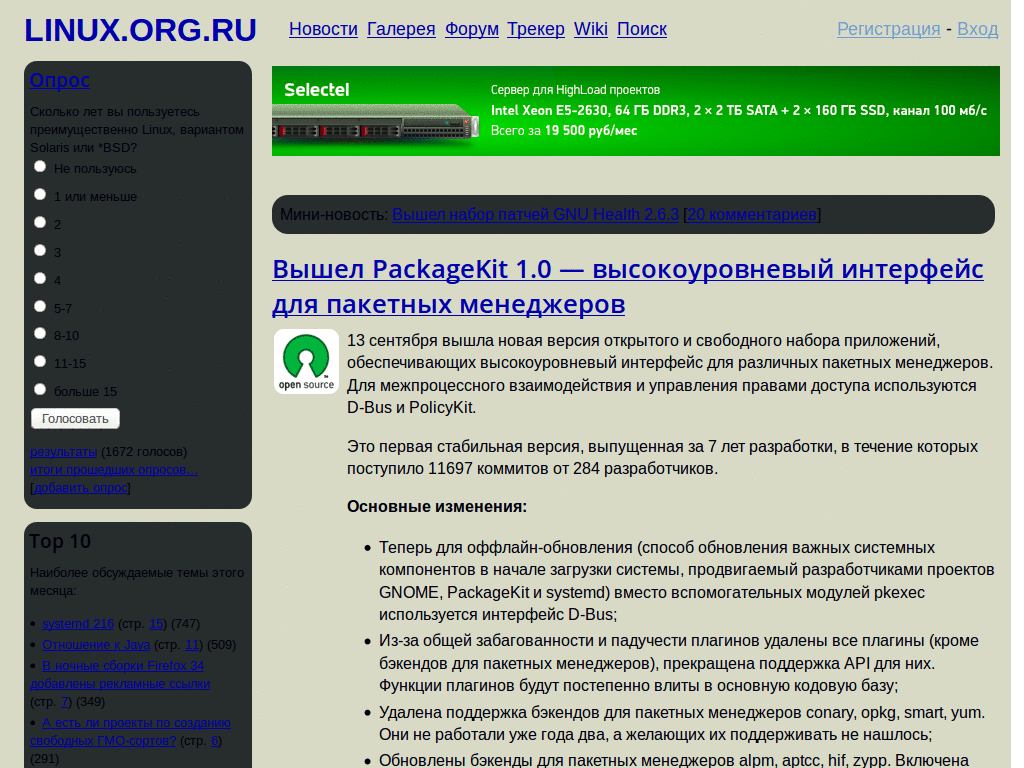Click the "Top 10" heading text

(x=59, y=541)
